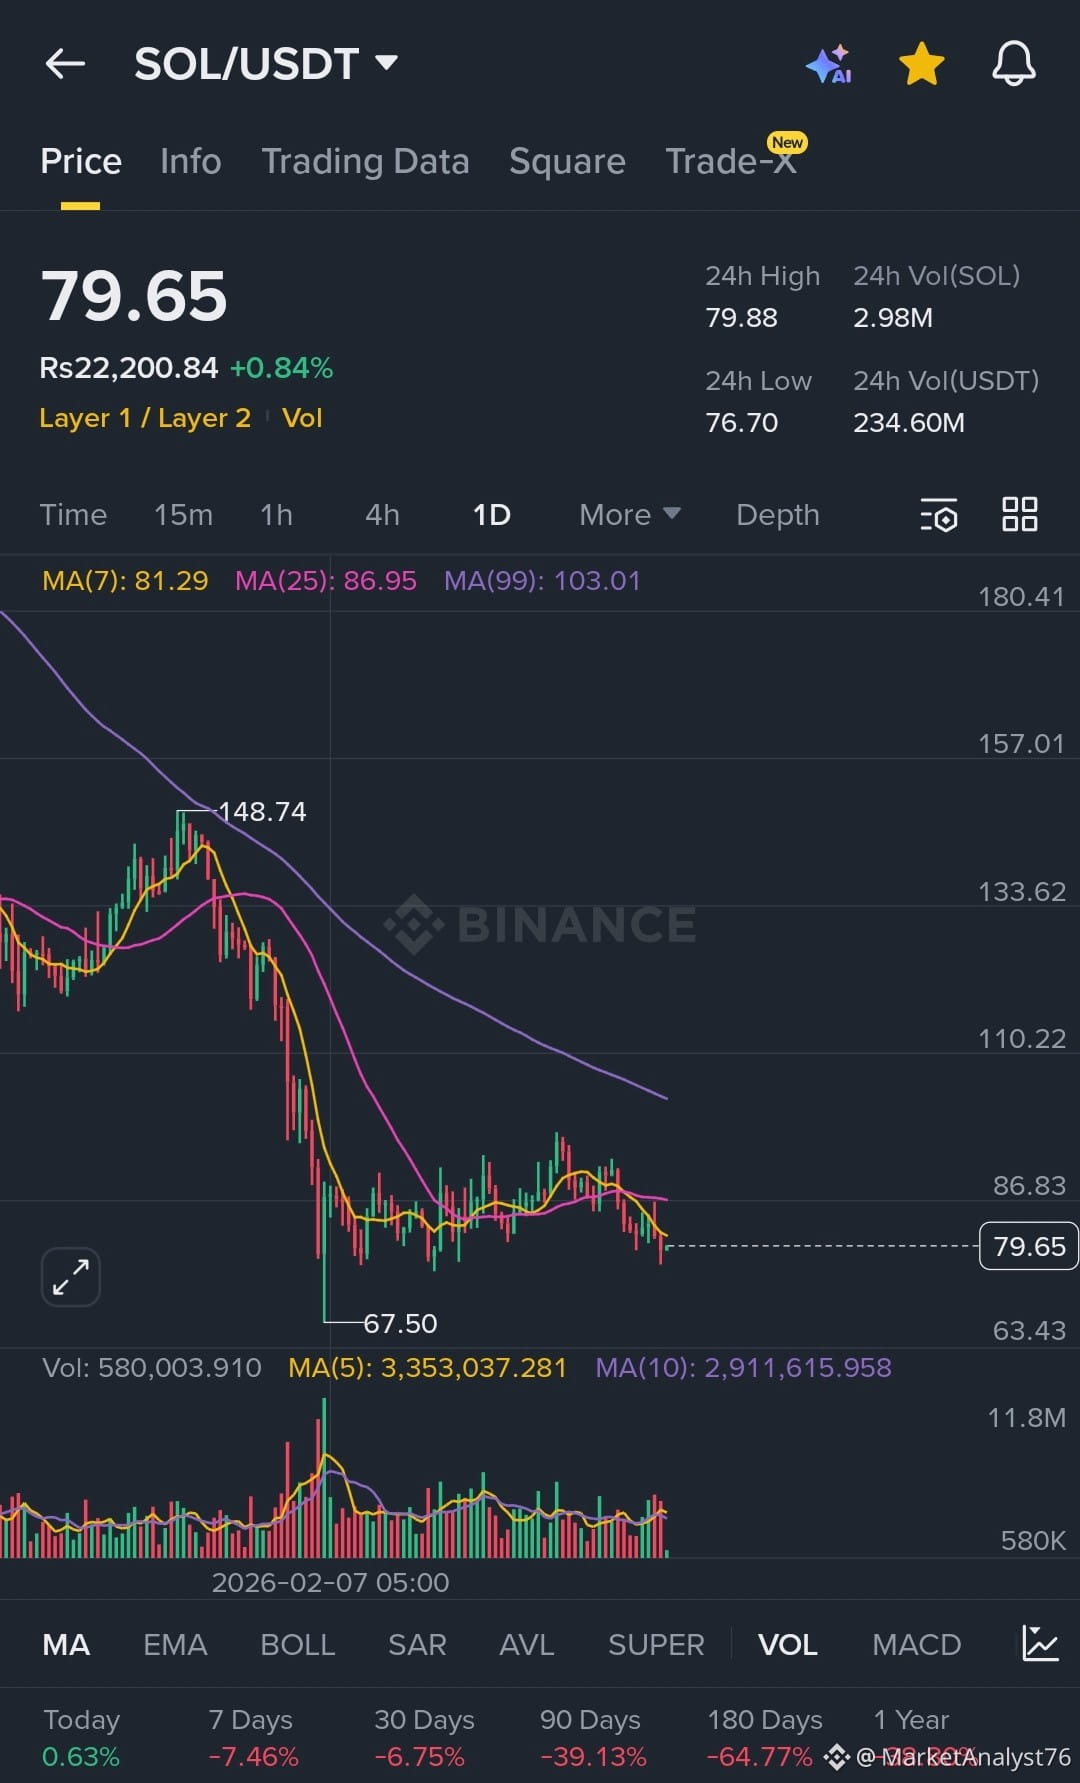Image resolution: width=1080 pixels, height=1783 pixels.
Task: Toggle the SAR indicator
Action: 417,1645
